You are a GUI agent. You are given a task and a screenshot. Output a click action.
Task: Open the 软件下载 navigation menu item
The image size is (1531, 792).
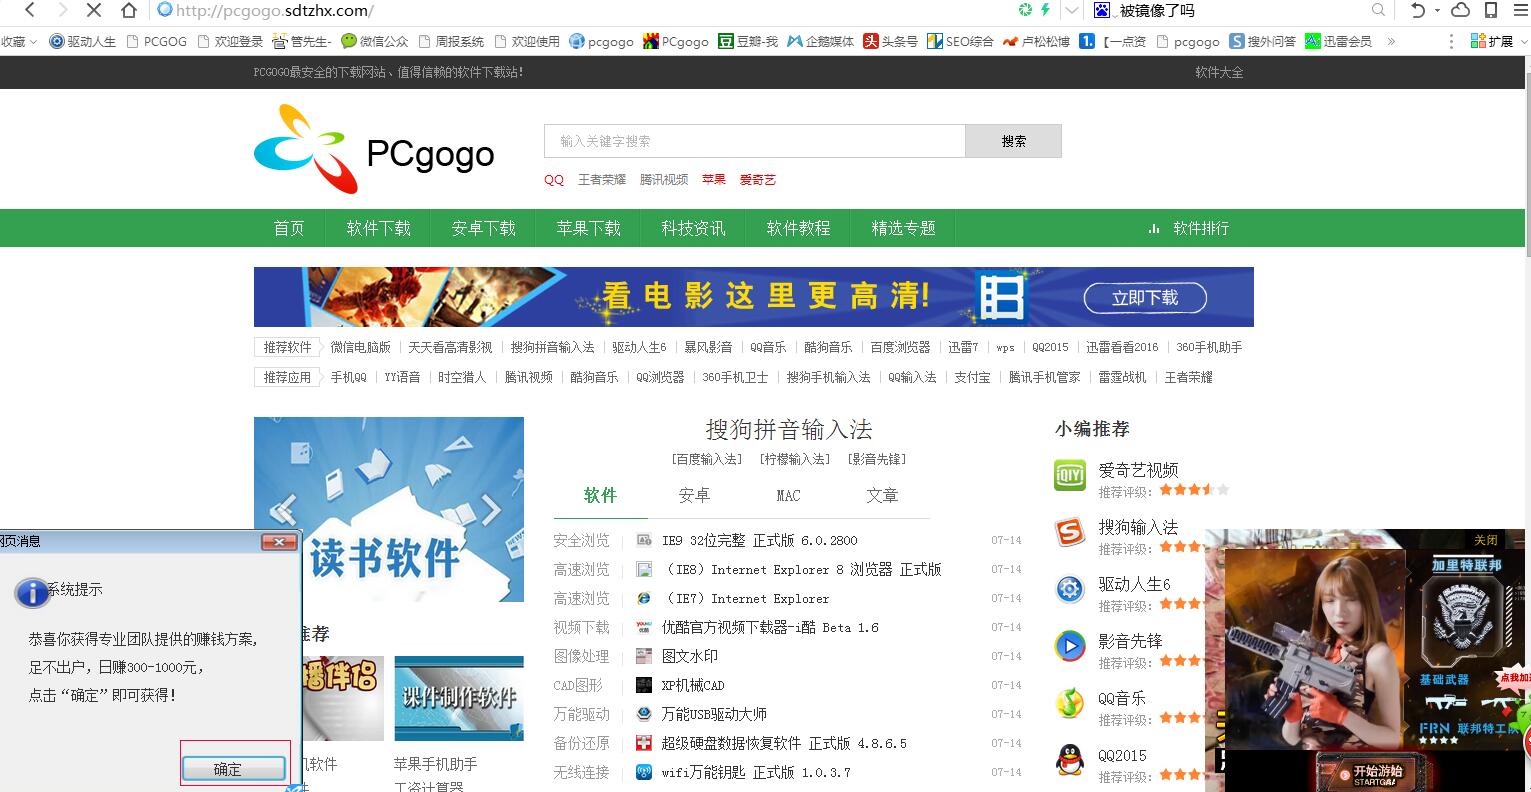(379, 228)
